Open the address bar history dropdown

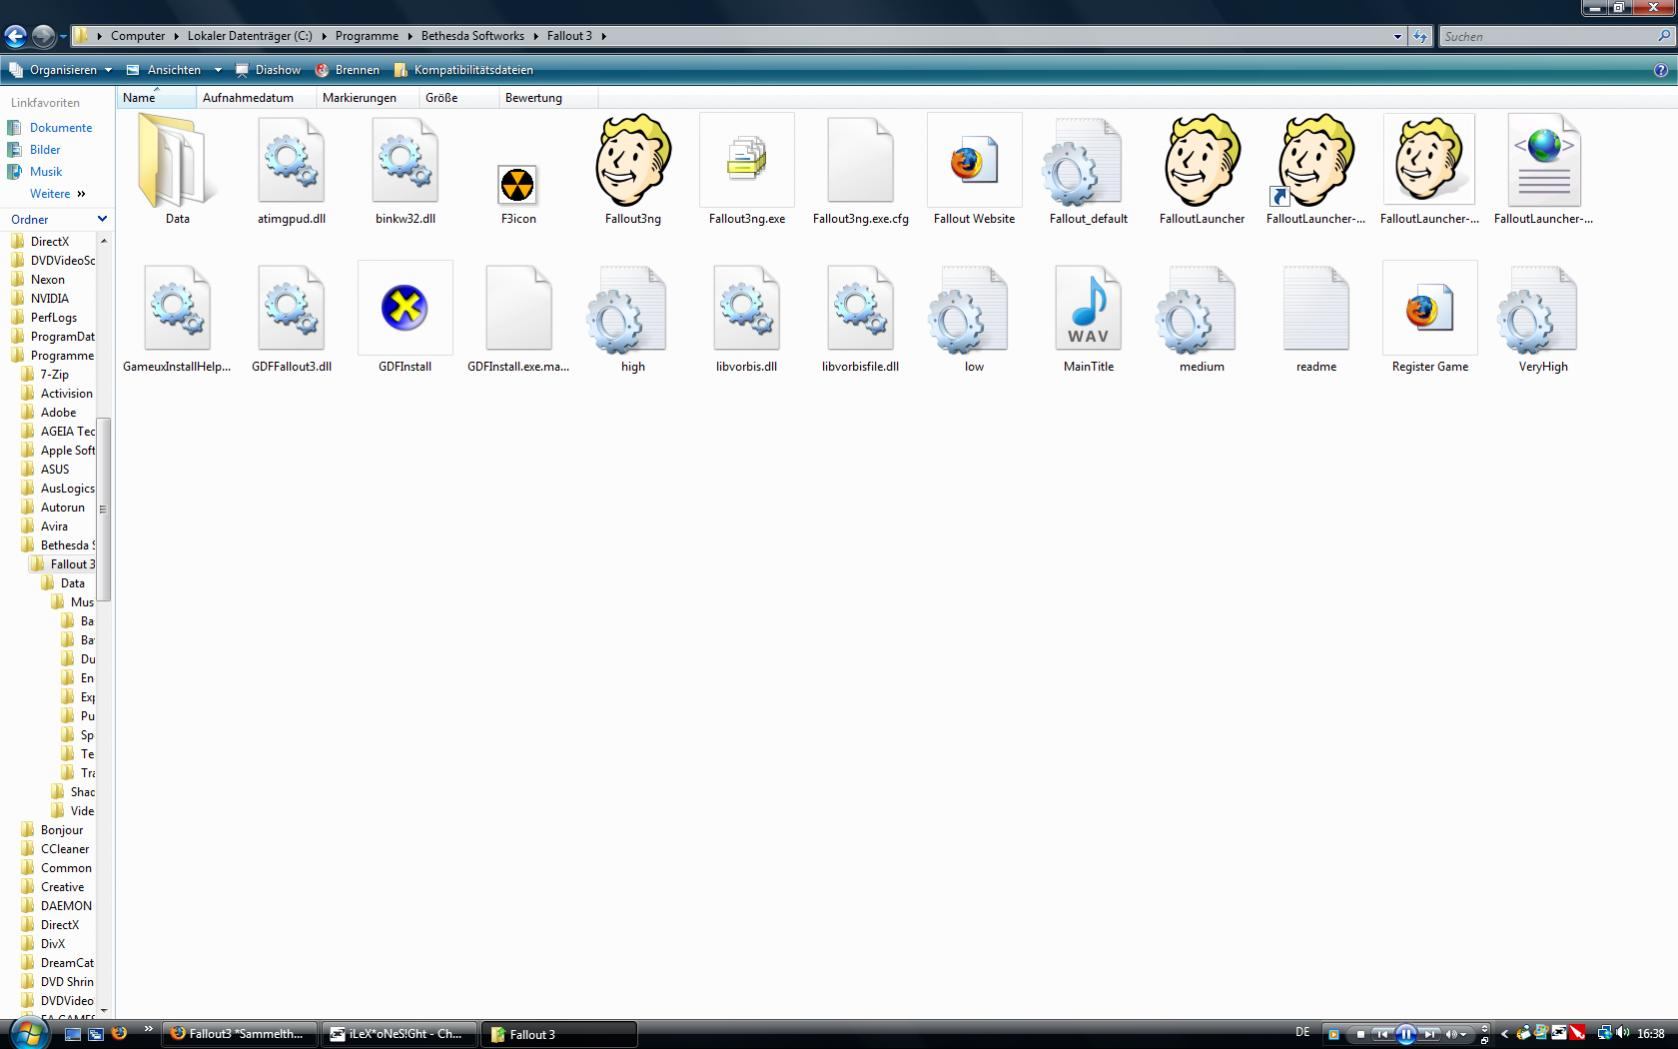pyautogui.click(x=1397, y=36)
